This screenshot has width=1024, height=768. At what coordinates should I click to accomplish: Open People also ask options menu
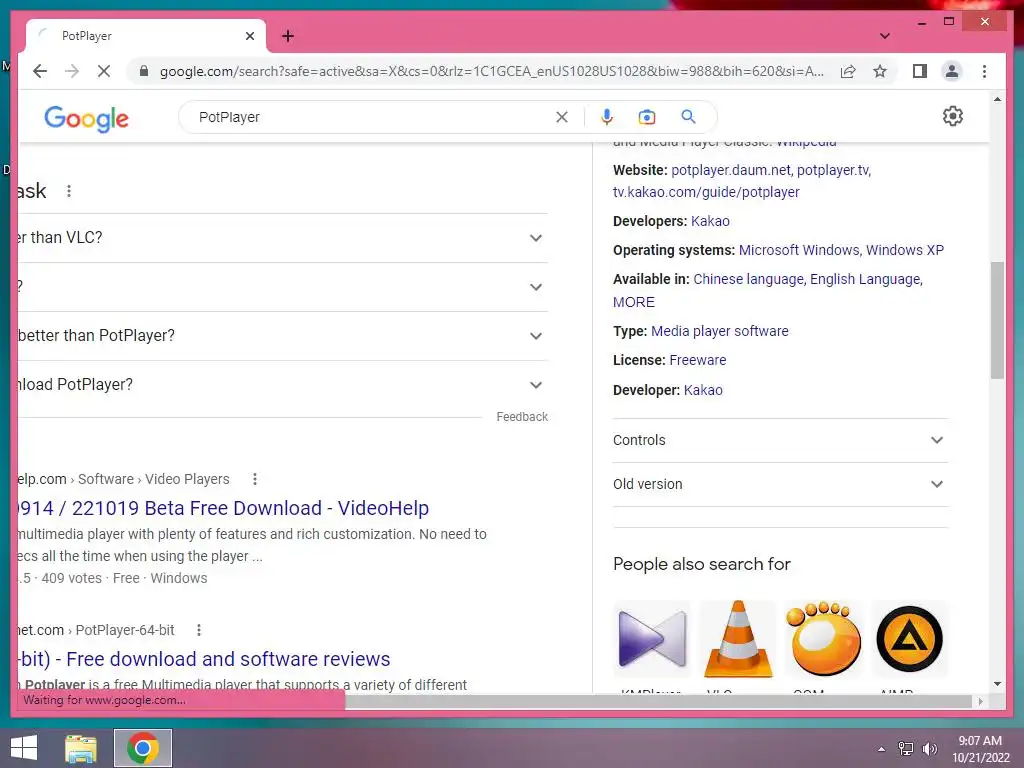[x=69, y=191]
